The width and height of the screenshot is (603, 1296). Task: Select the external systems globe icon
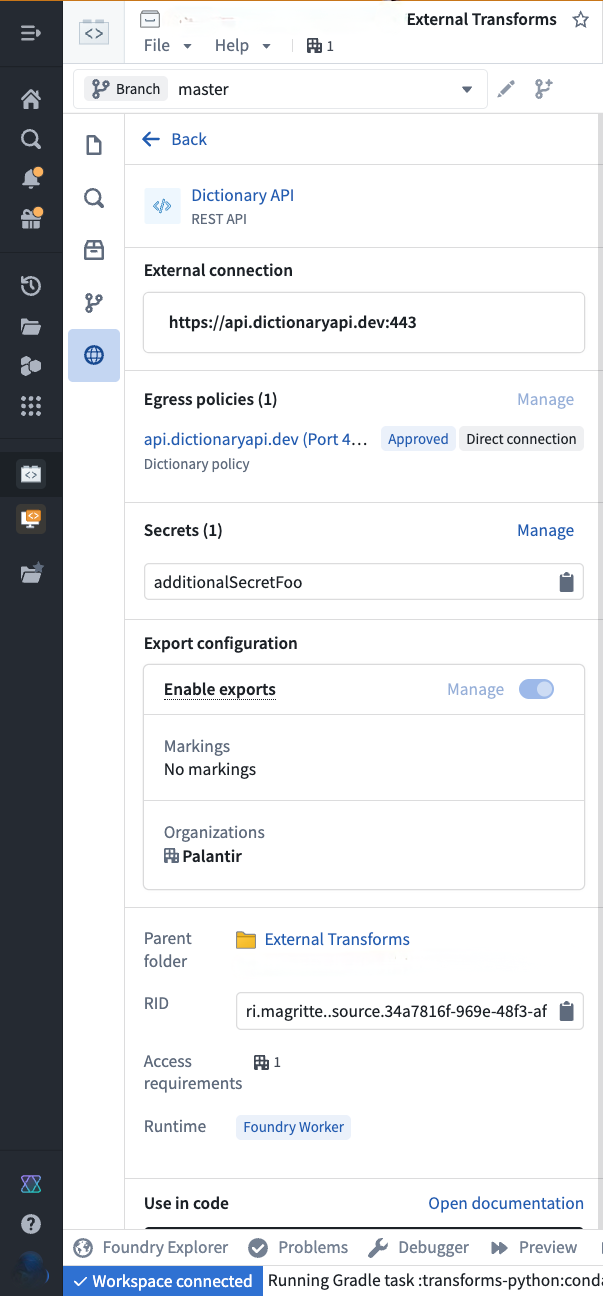(94, 355)
